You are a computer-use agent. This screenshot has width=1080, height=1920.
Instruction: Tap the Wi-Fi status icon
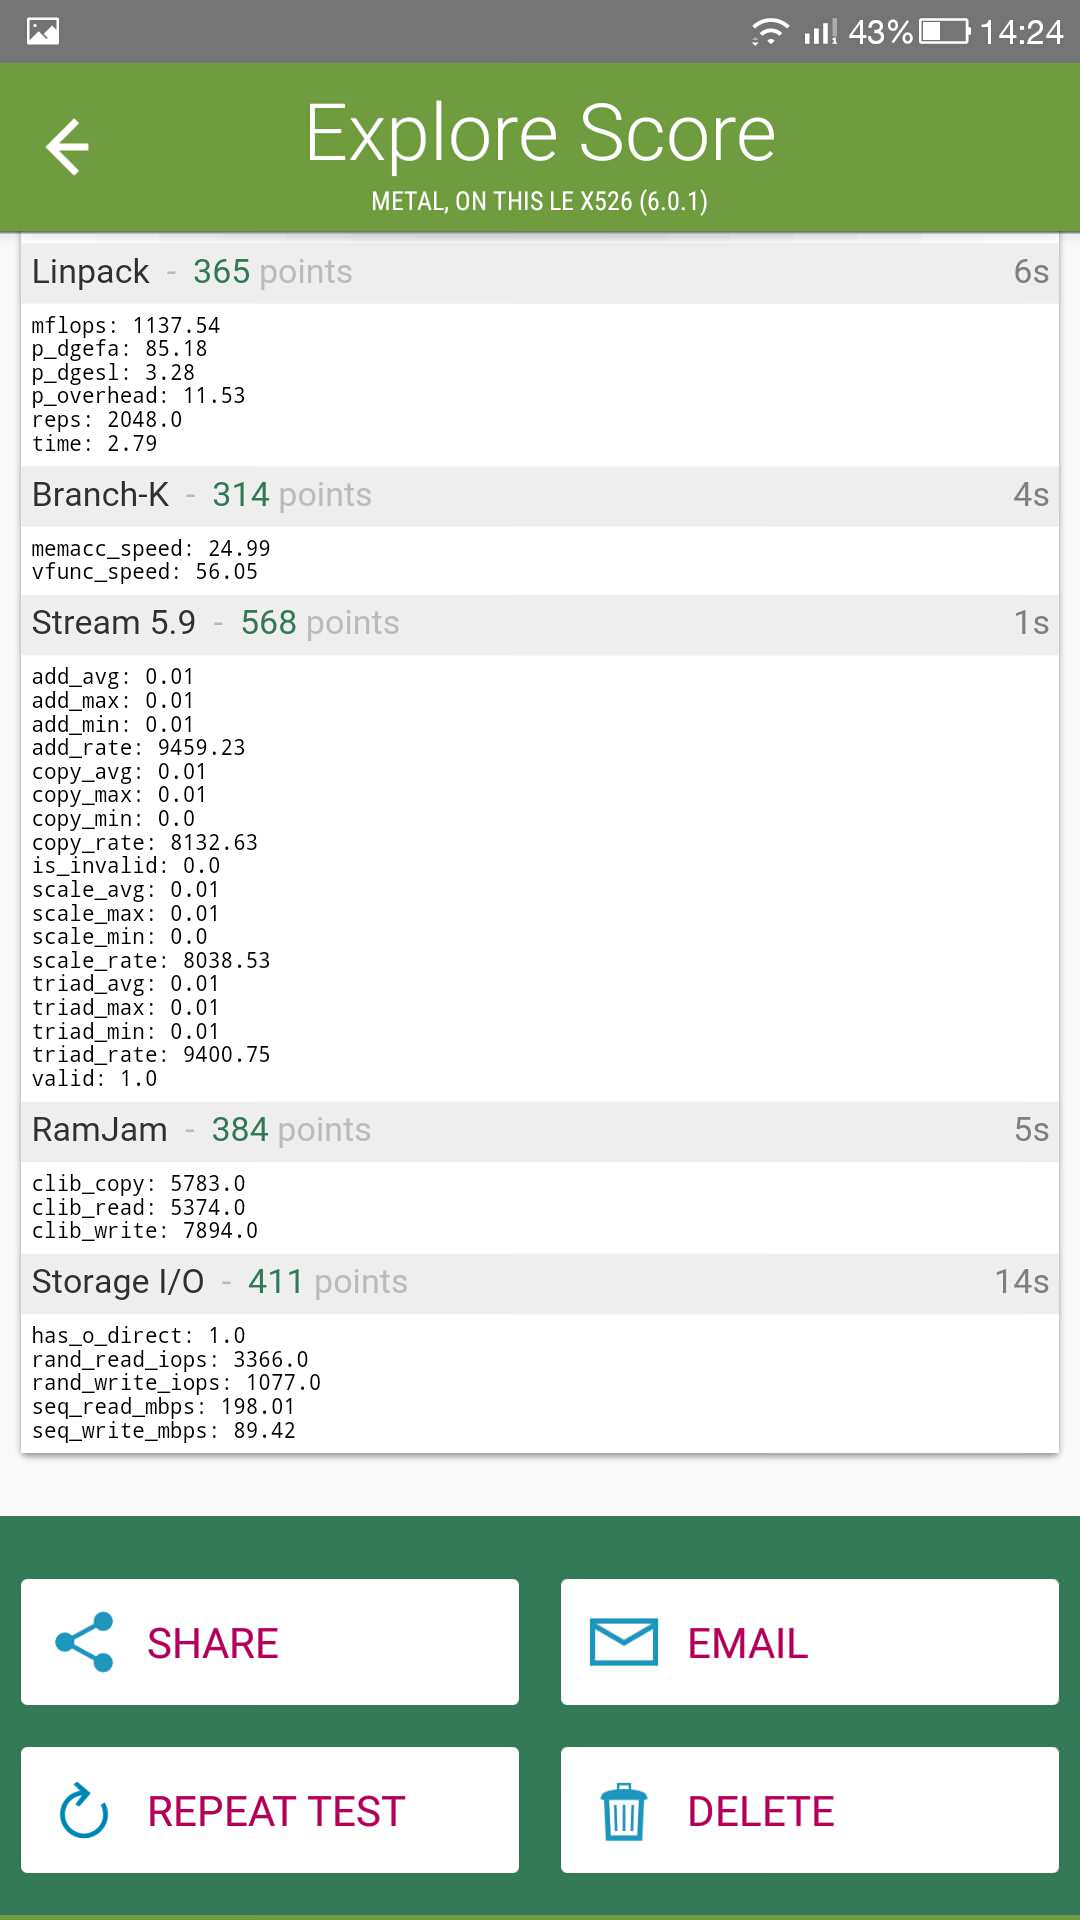coord(770,32)
